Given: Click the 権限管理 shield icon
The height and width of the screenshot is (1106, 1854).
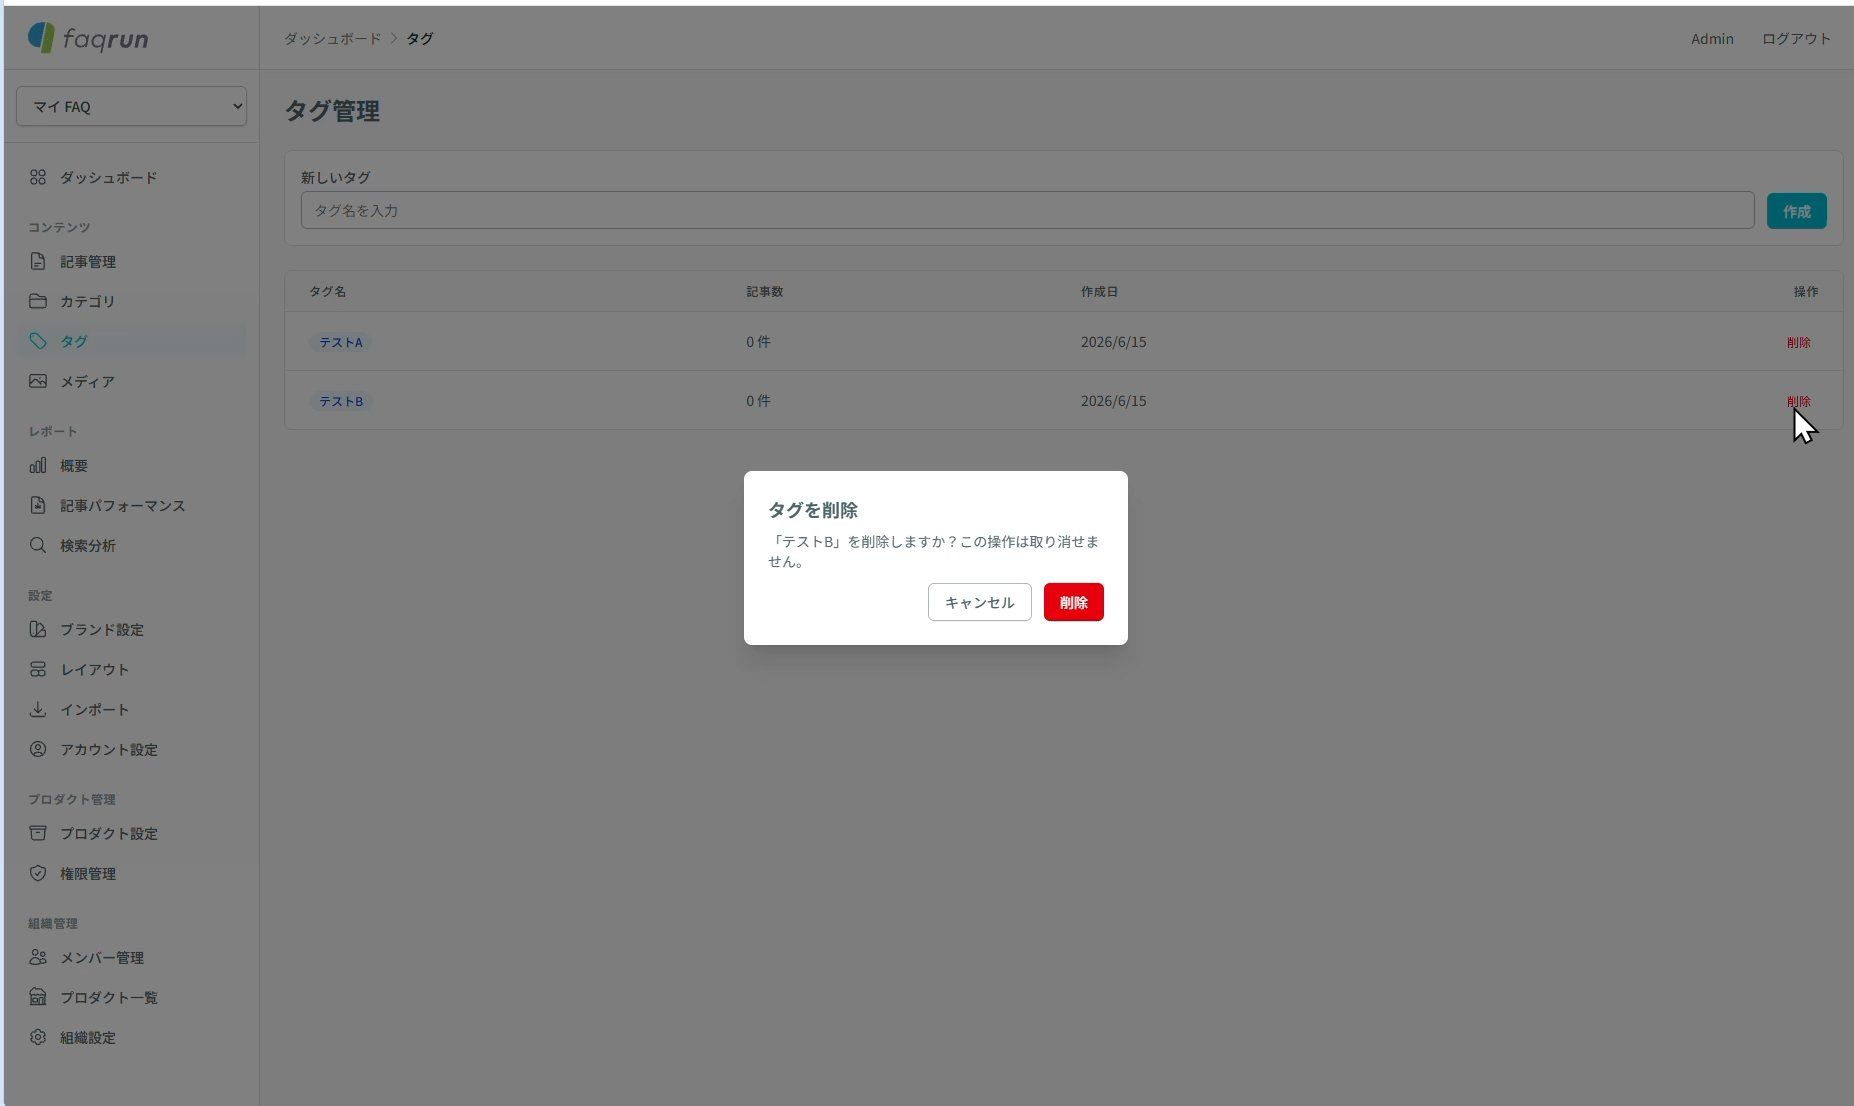Looking at the screenshot, I should (38, 873).
